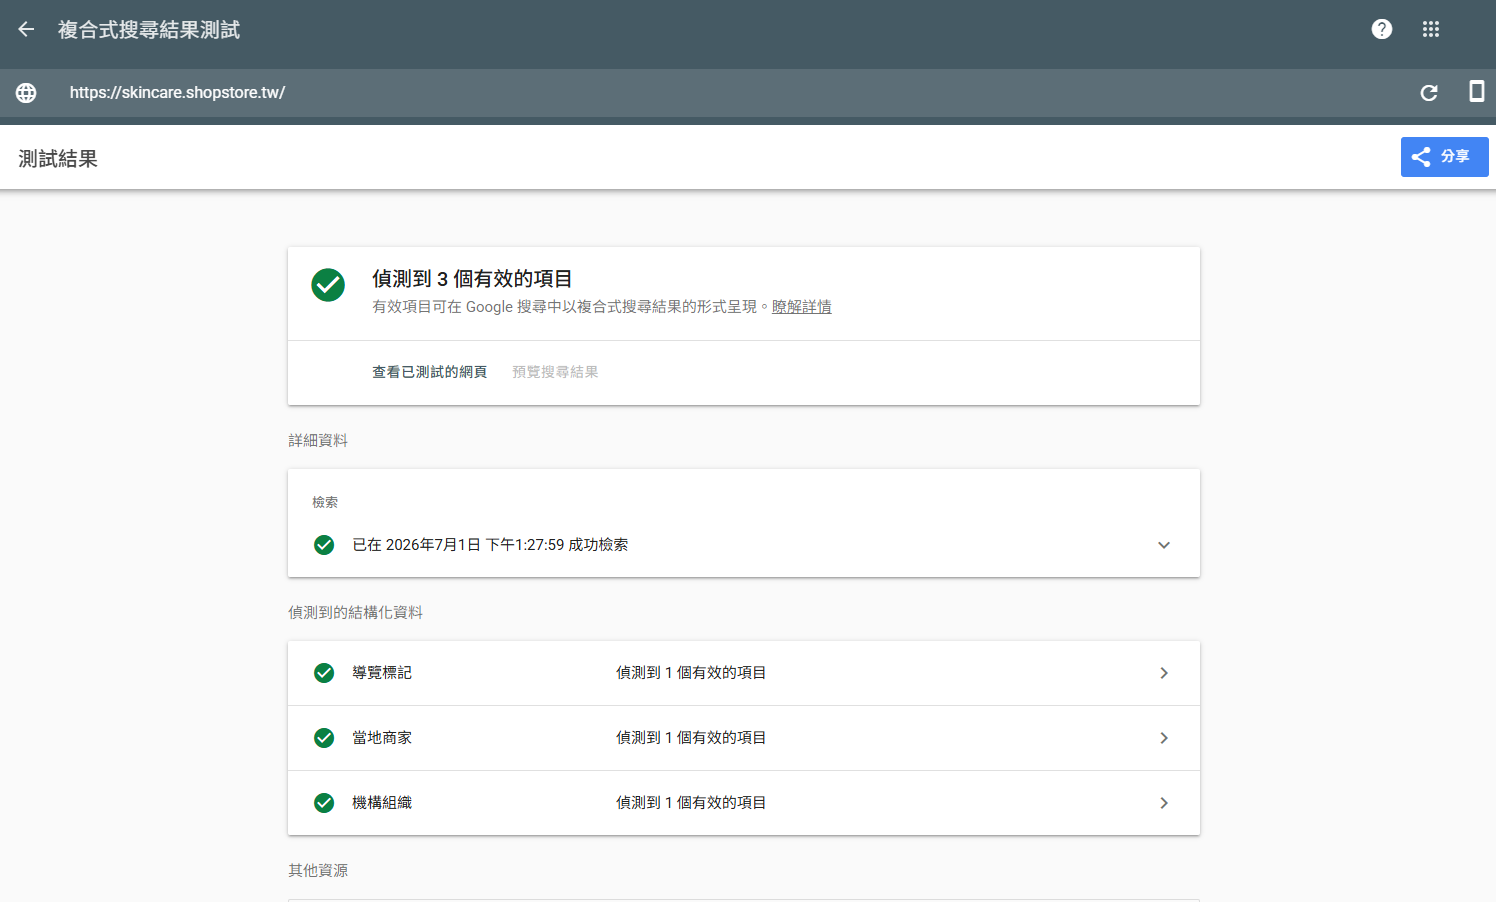Open the 當地商家 row chevron
This screenshot has width=1496, height=902.
1164,738
